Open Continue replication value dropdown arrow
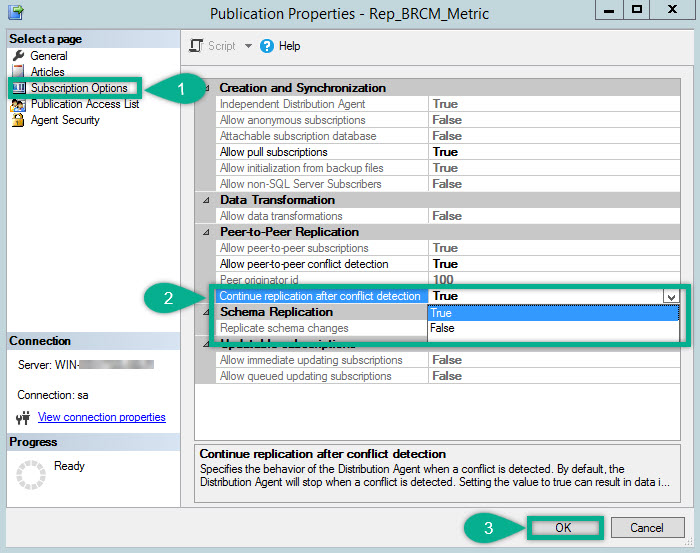 pos(671,296)
